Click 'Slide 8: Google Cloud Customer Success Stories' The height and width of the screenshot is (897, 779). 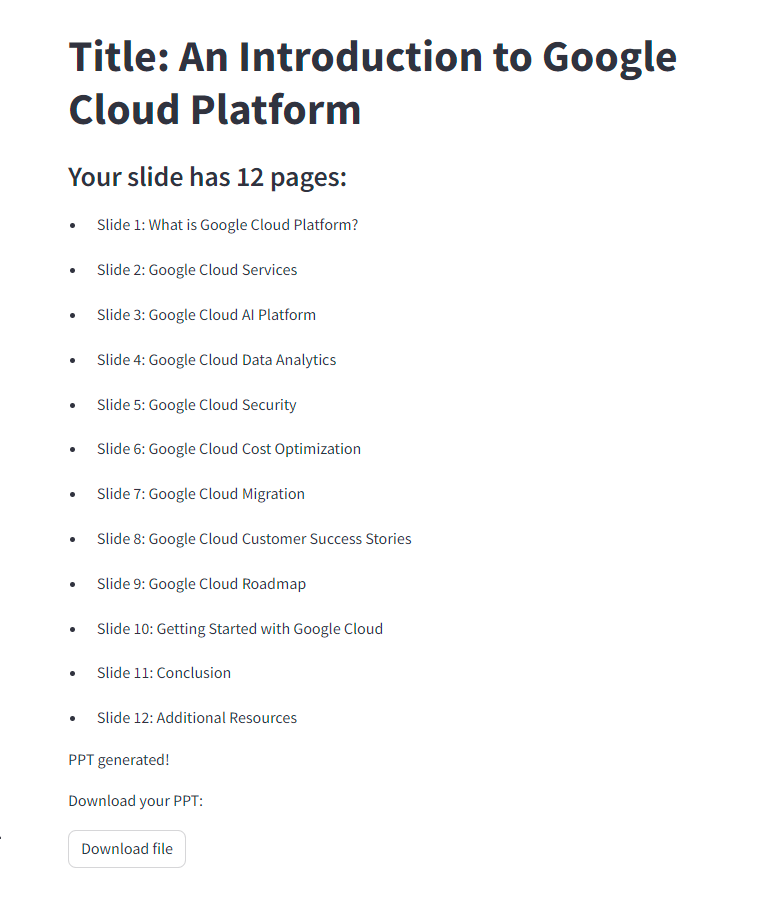click(255, 539)
